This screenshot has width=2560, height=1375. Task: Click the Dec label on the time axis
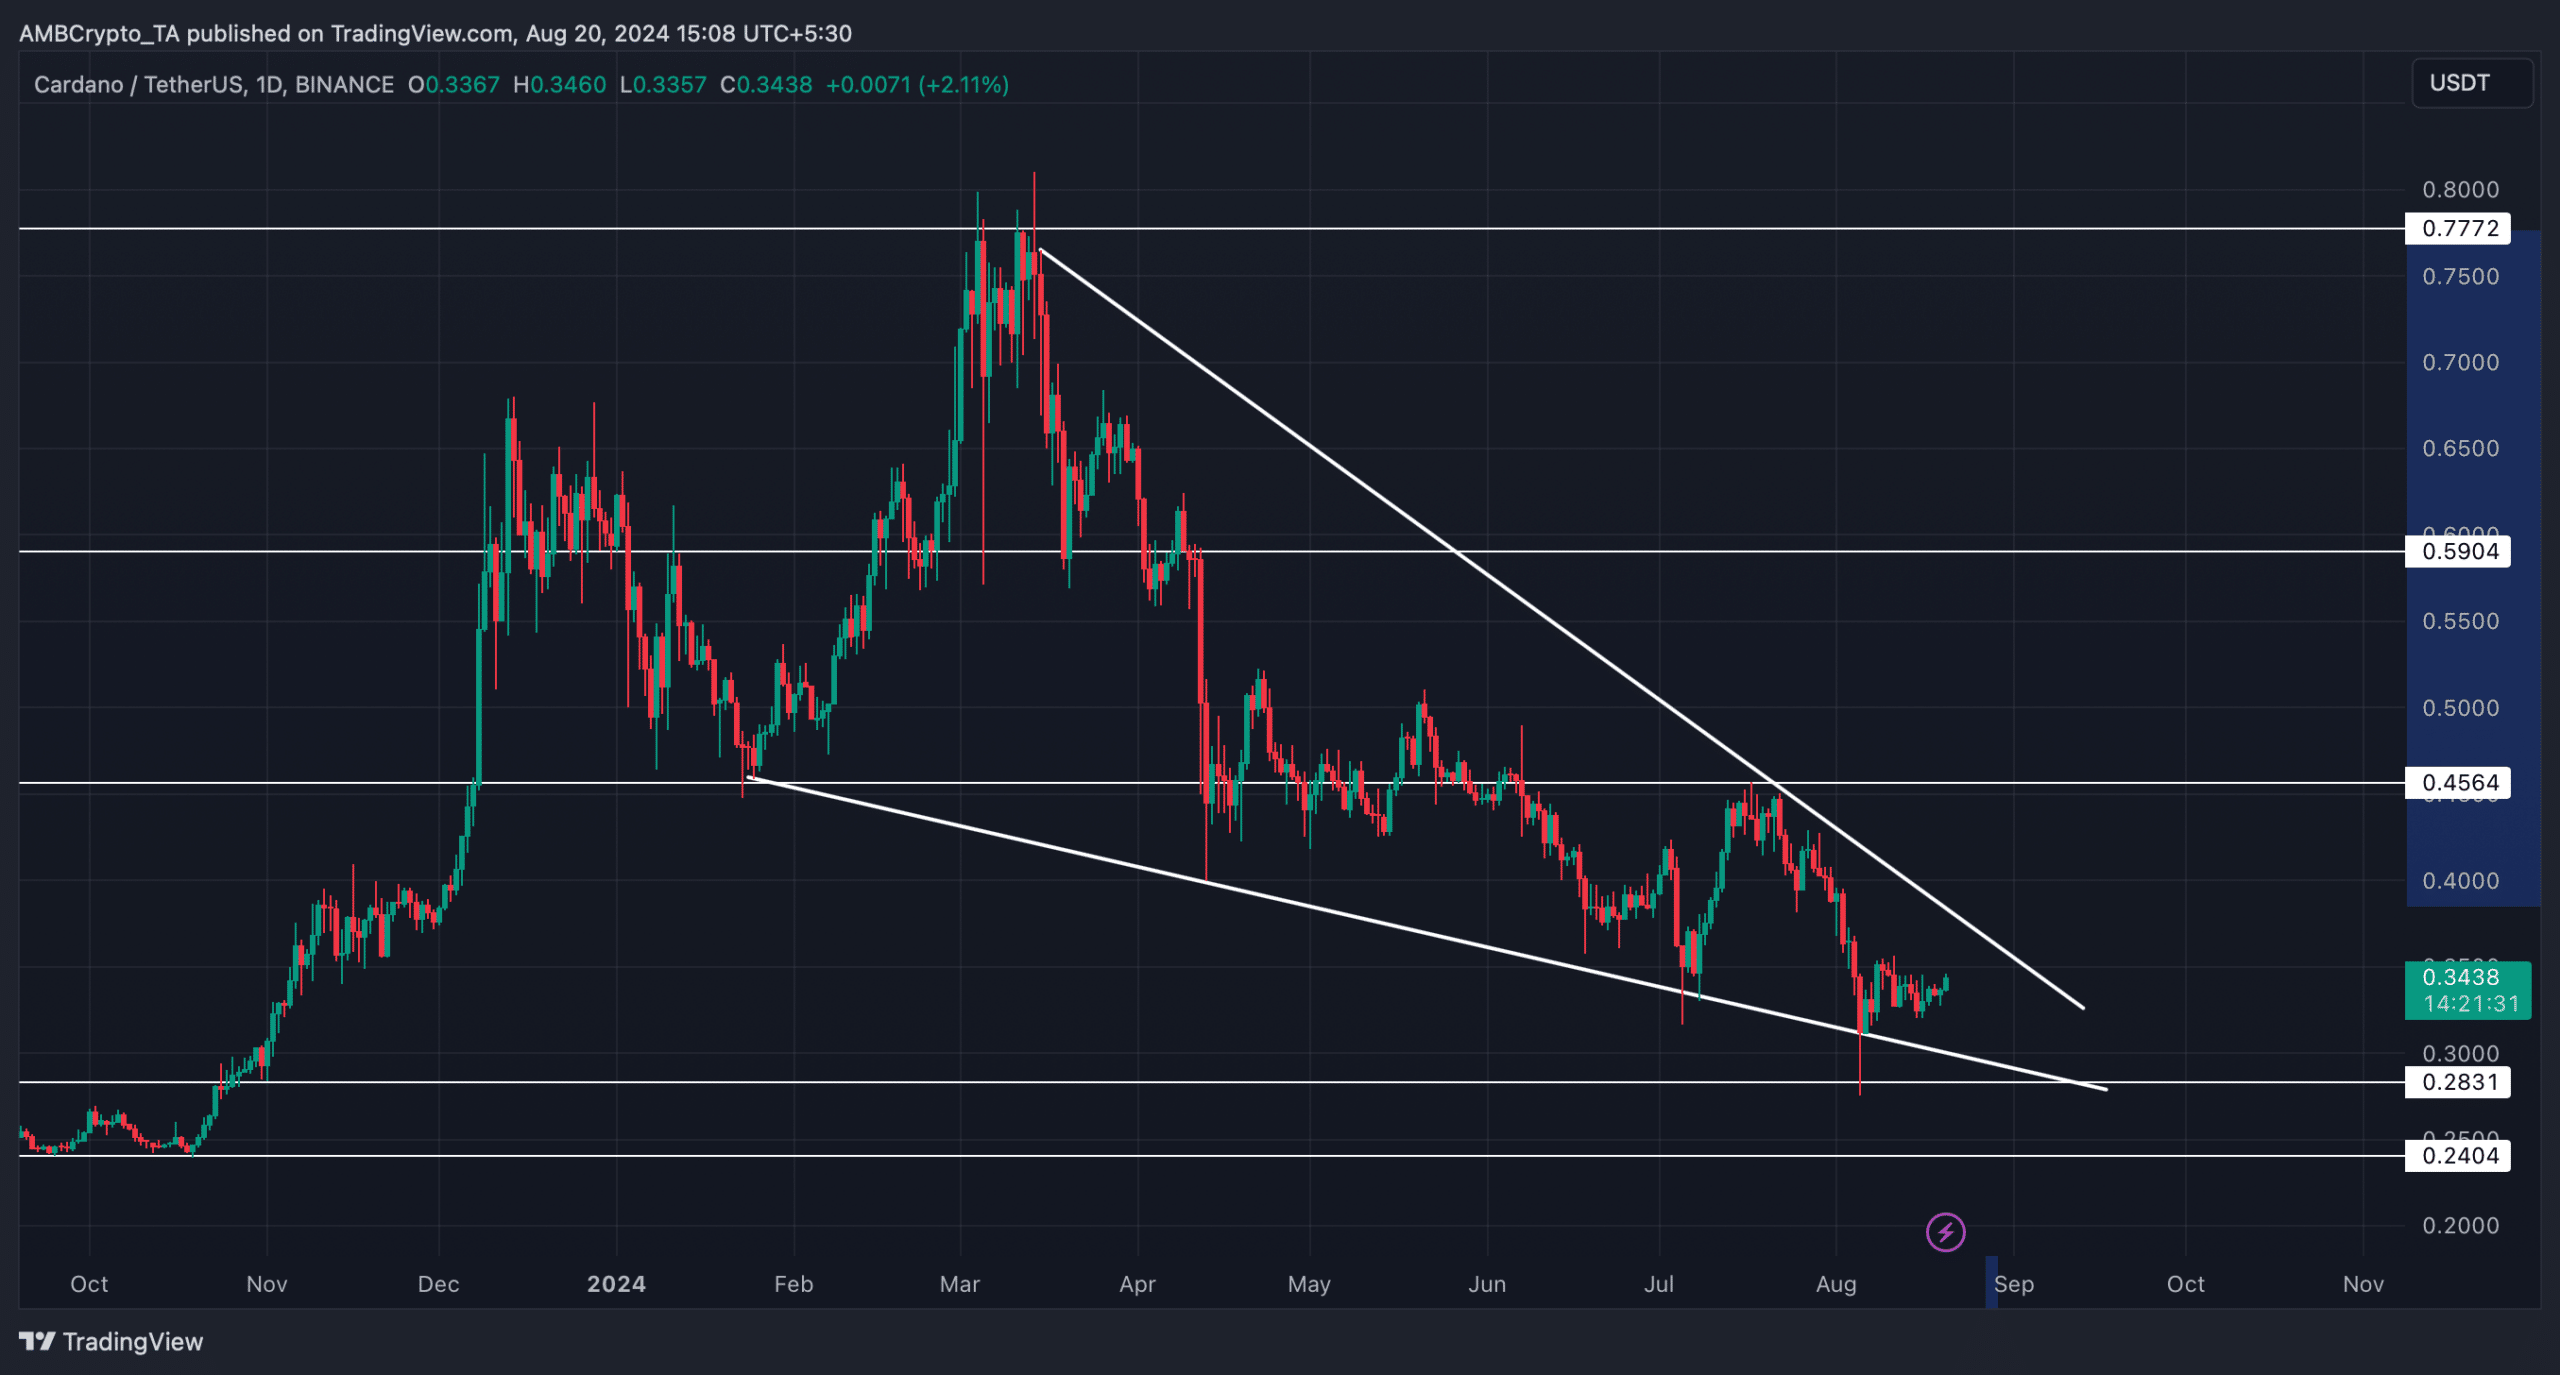(x=438, y=1284)
